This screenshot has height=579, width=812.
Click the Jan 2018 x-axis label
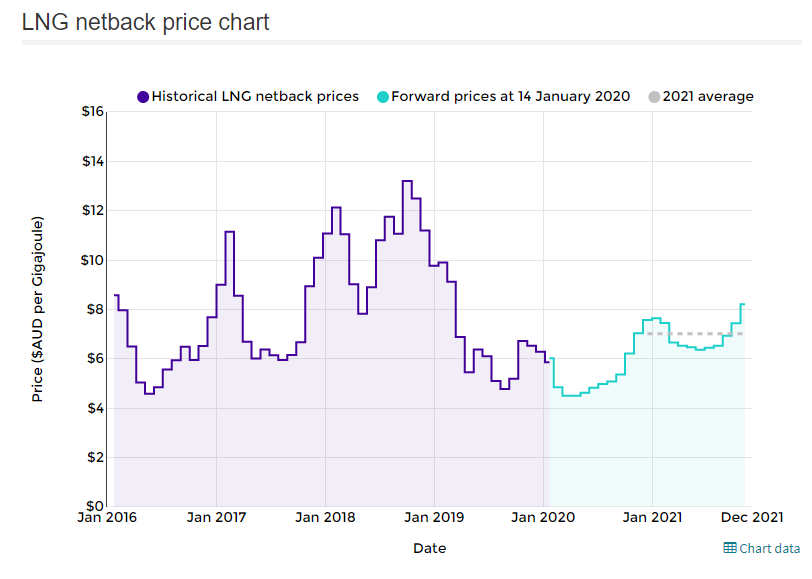tap(325, 517)
